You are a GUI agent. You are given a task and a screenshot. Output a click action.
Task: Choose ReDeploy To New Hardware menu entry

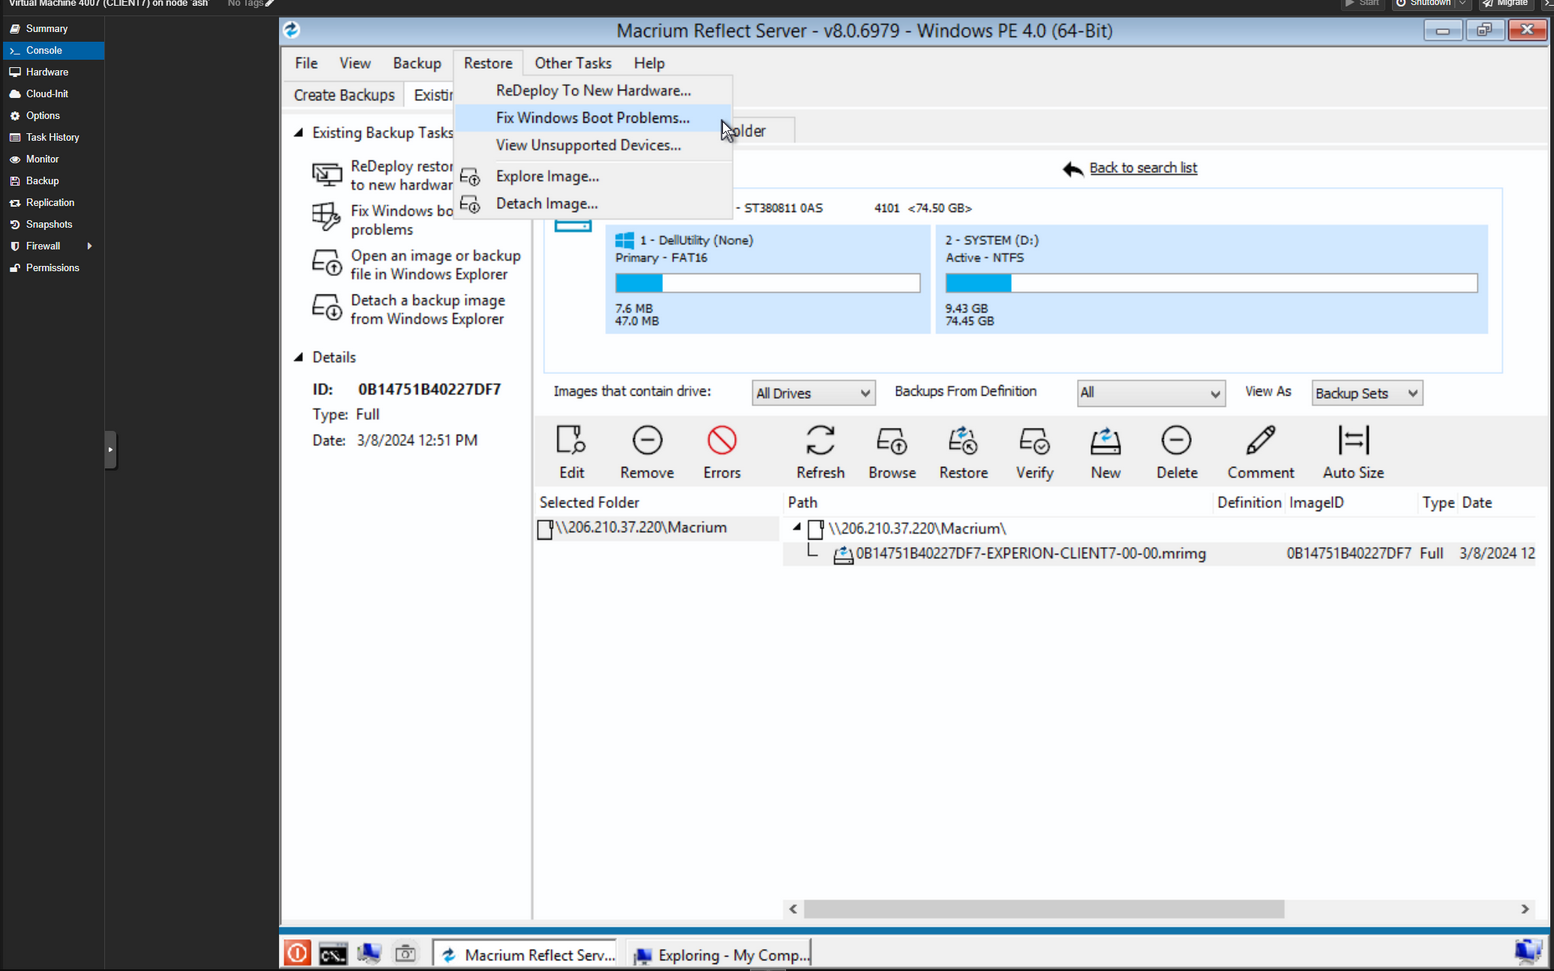(593, 90)
